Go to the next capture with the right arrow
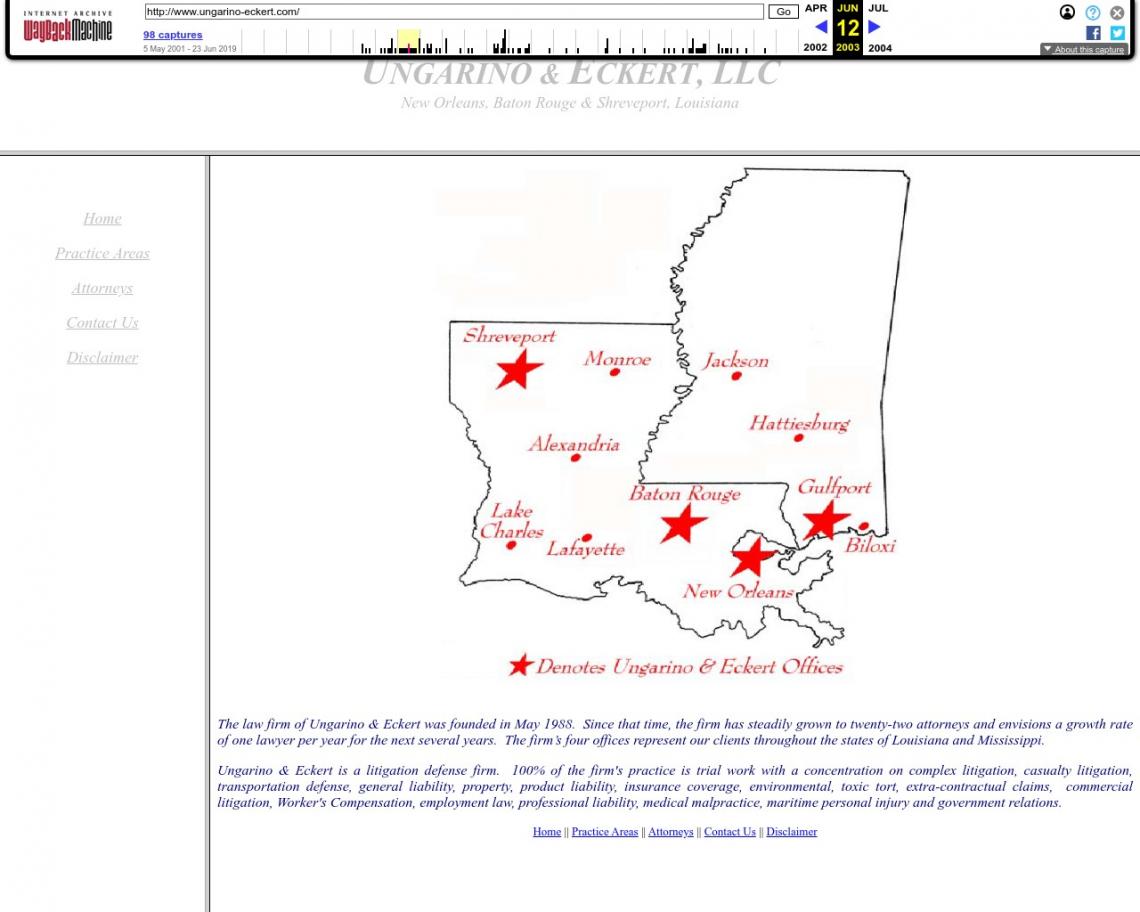The width and height of the screenshot is (1140, 912). (875, 27)
